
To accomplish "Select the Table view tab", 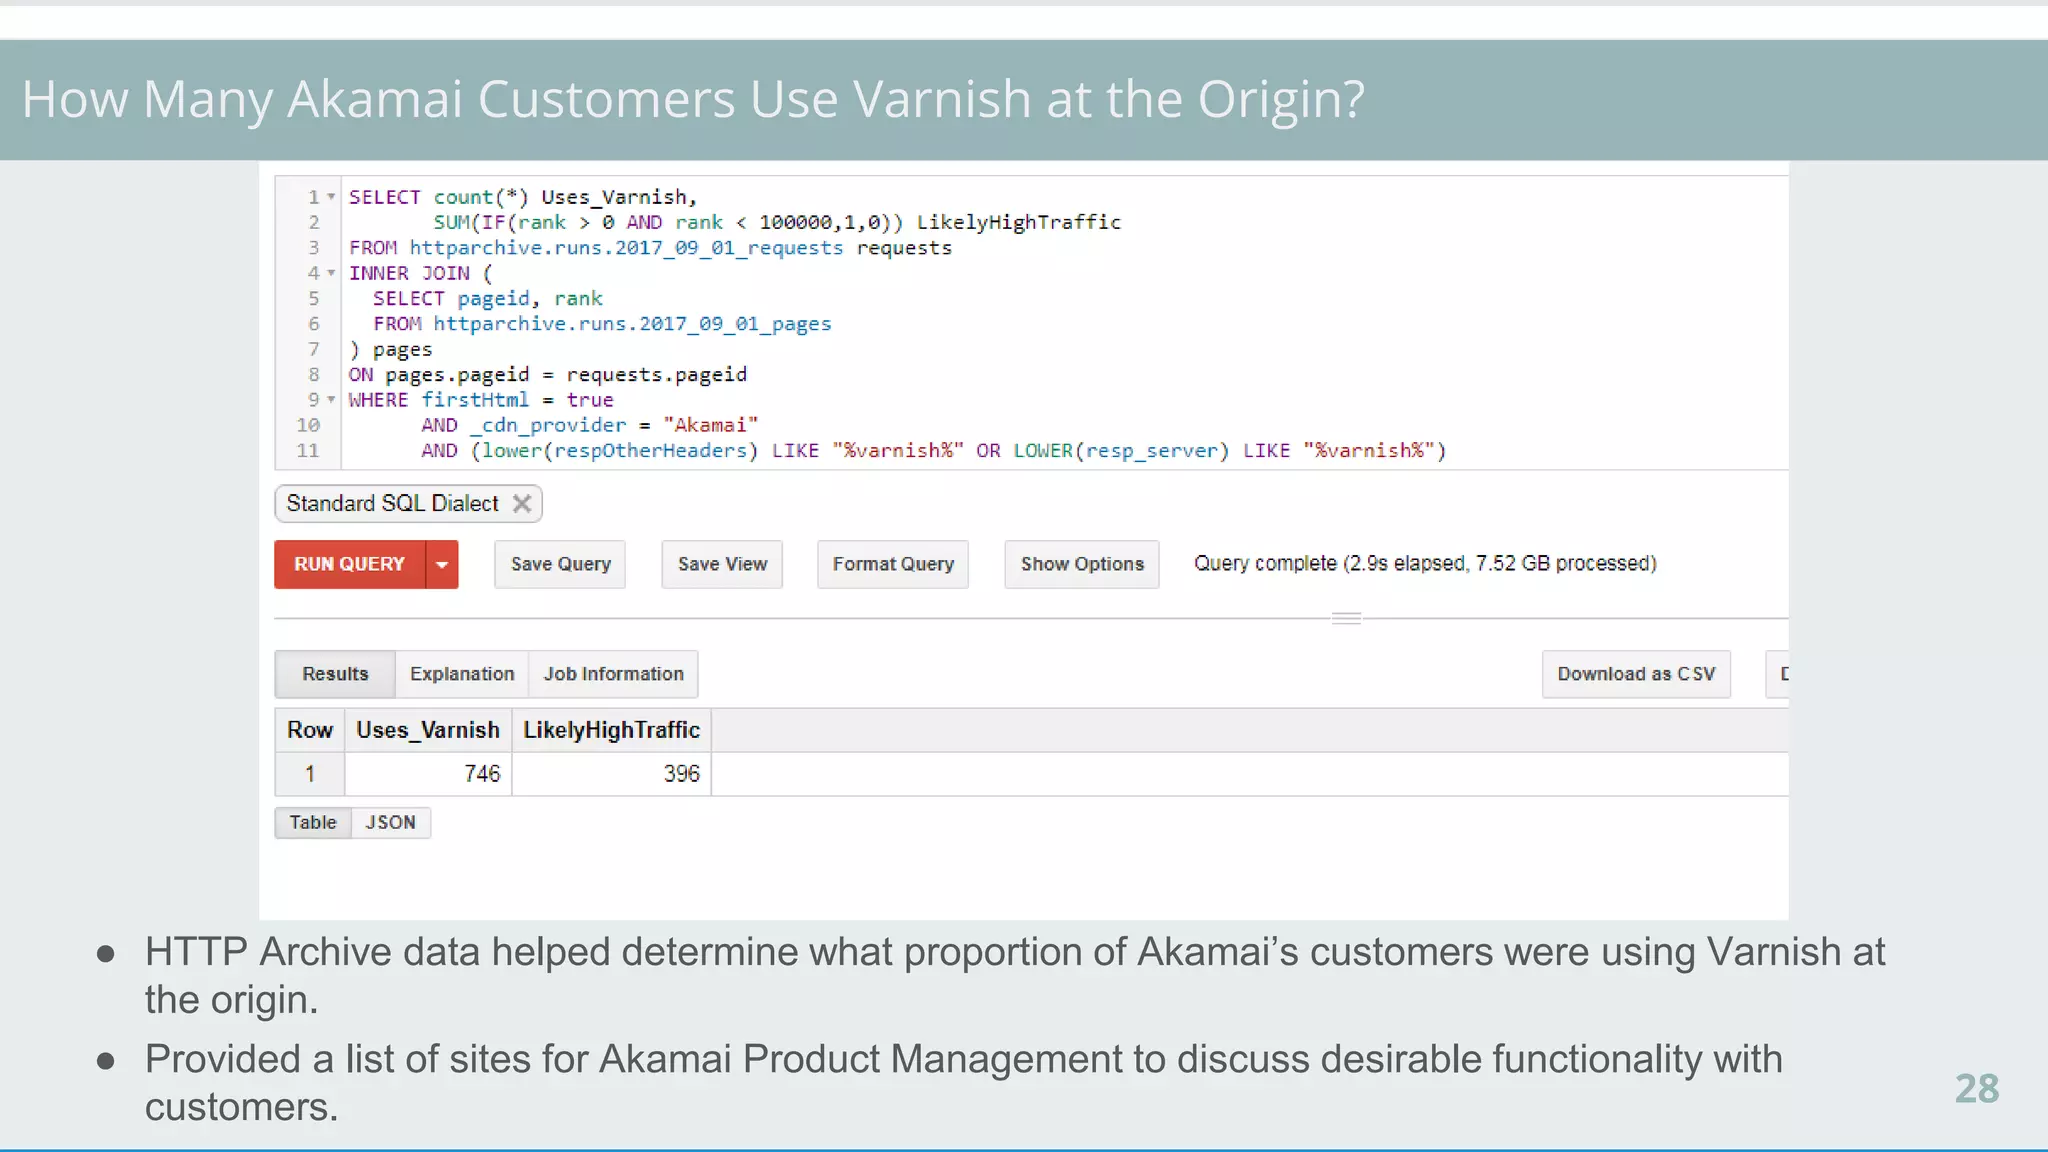I will [313, 822].
